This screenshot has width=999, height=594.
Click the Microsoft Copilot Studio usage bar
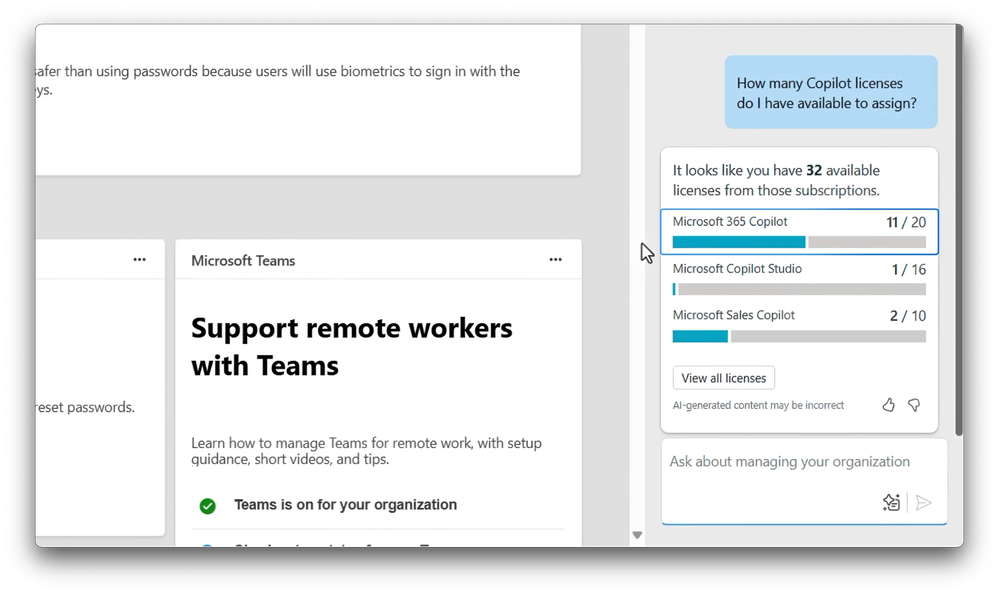coord(799,289)
